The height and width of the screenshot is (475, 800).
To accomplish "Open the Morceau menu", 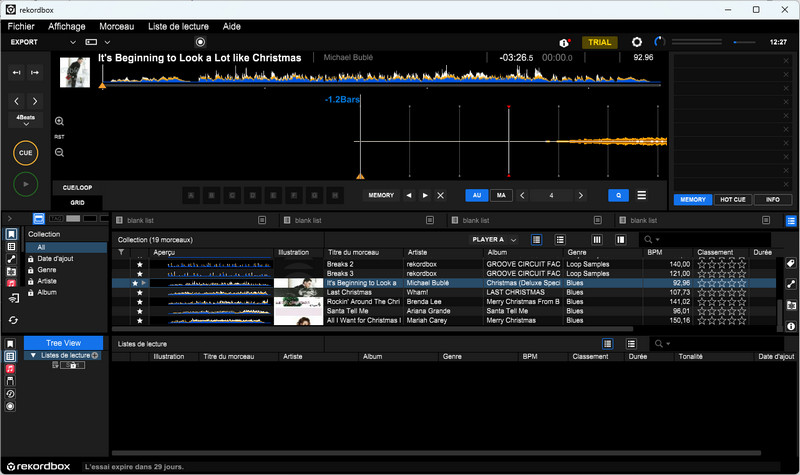I will pos(116,27).
